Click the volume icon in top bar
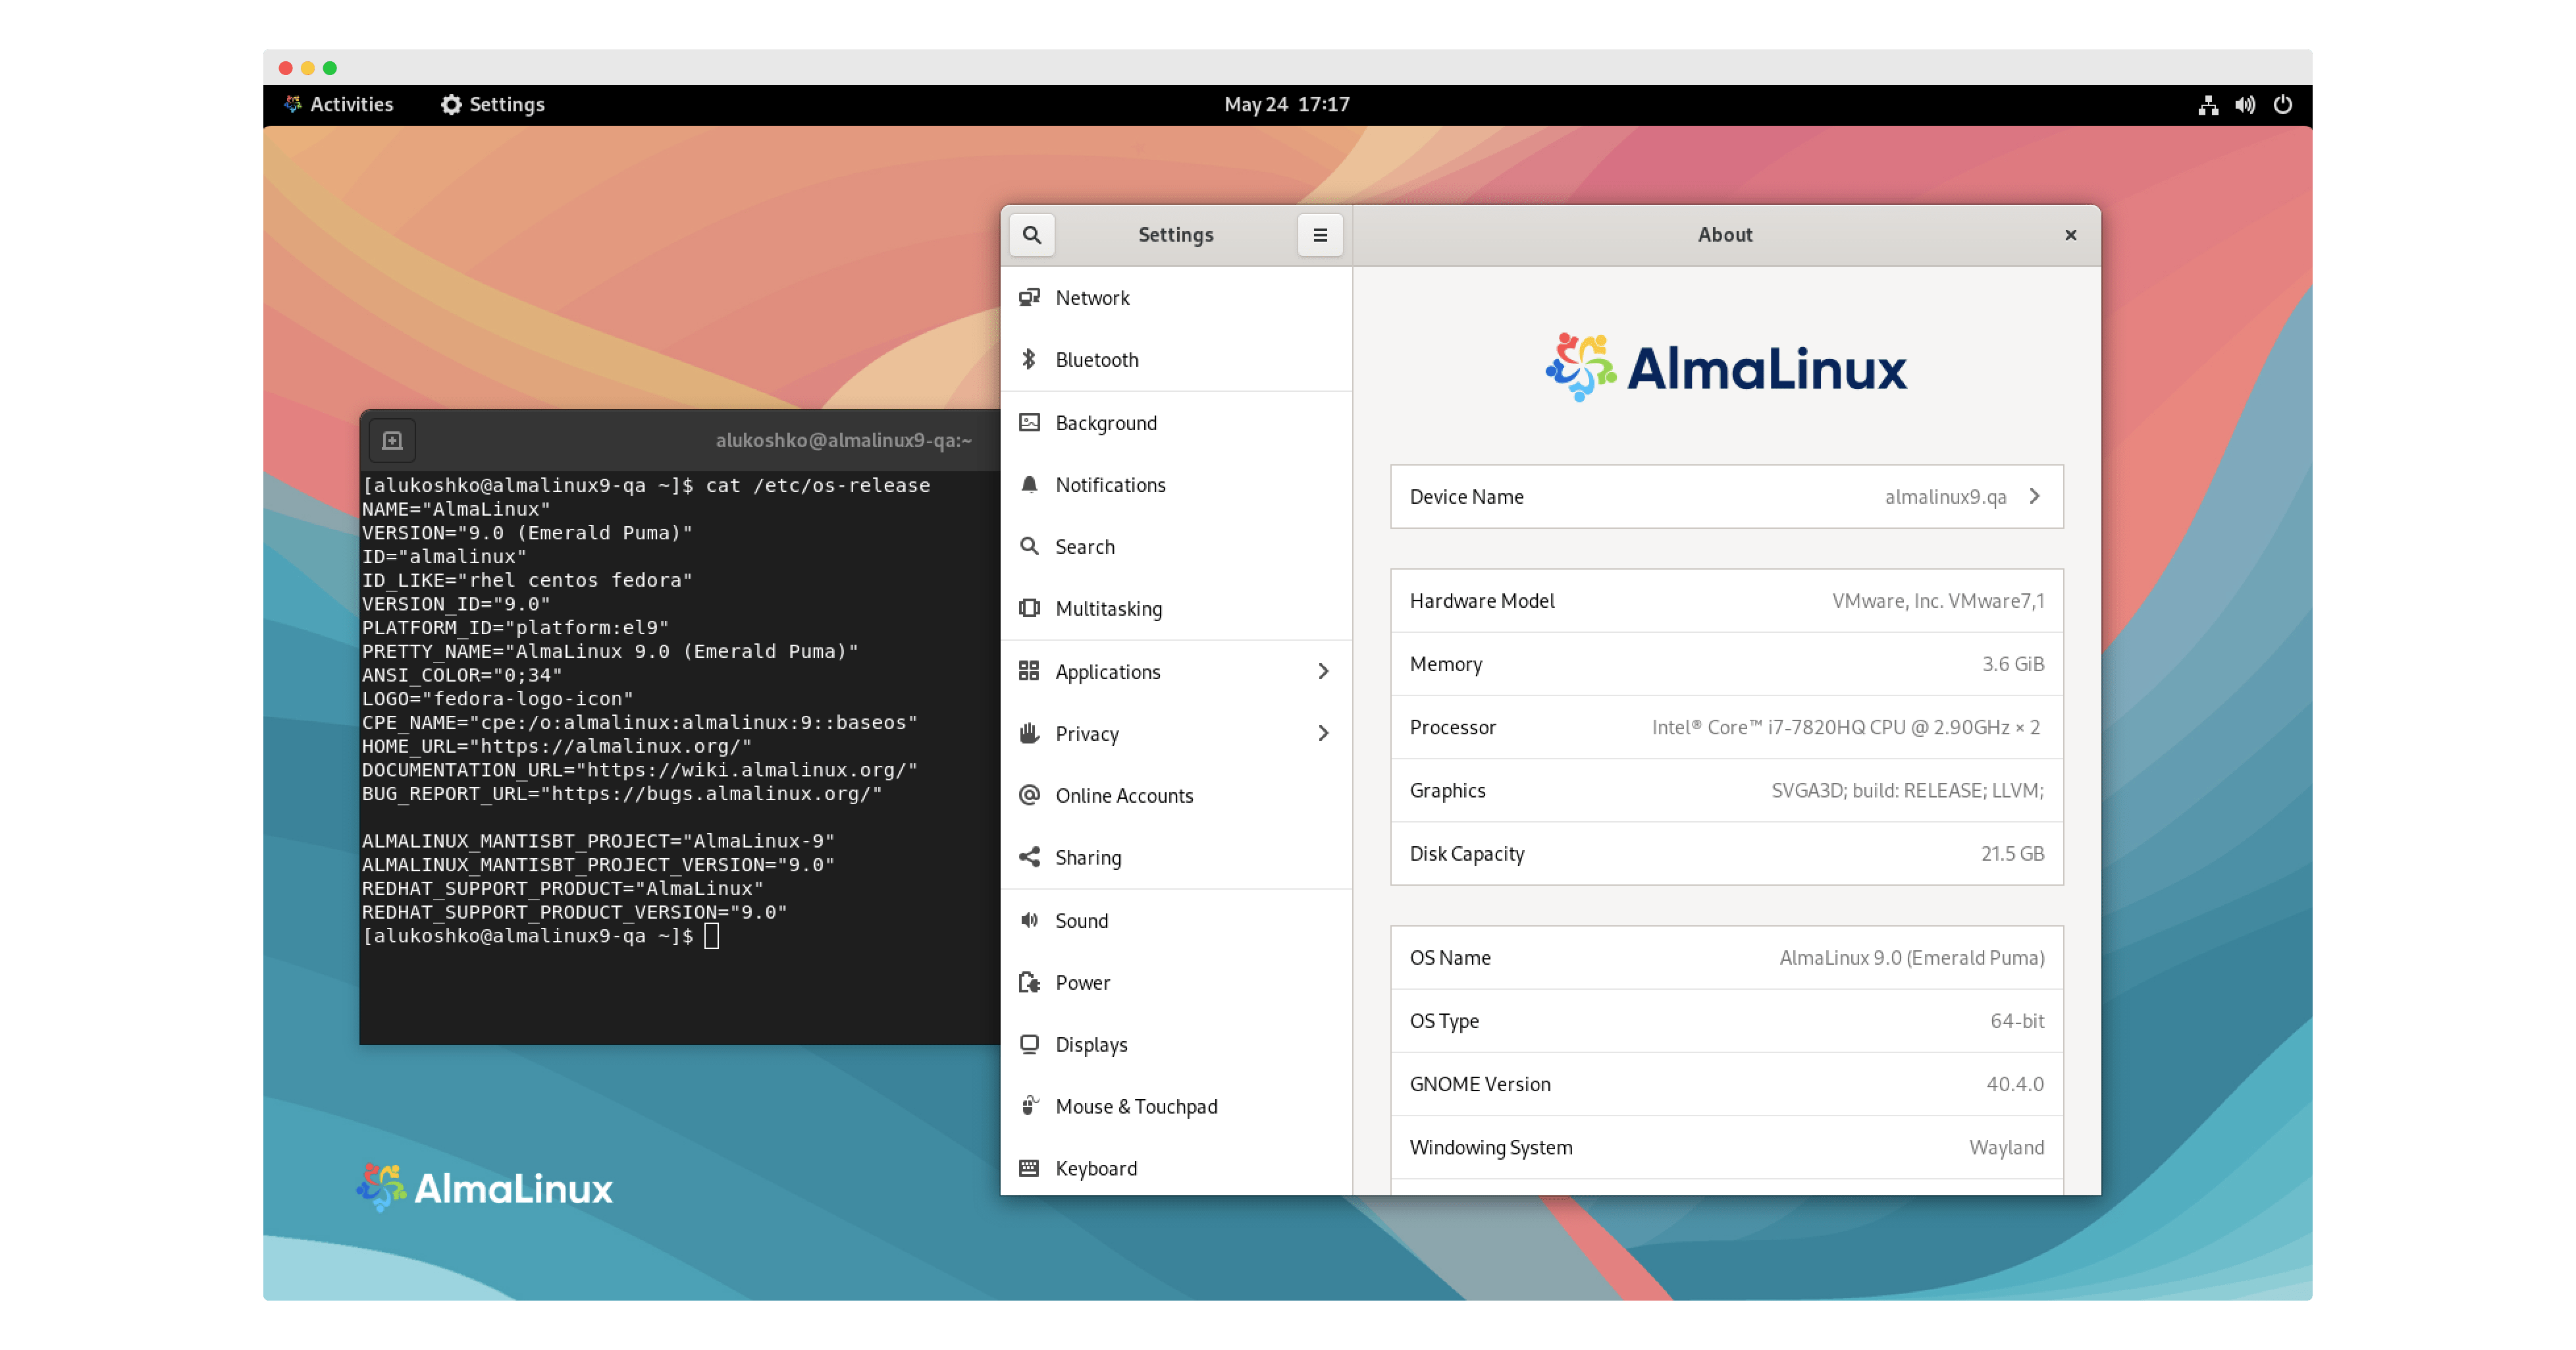The height and width of the screenshot is (1350, 2576). tap(2245, 104)
